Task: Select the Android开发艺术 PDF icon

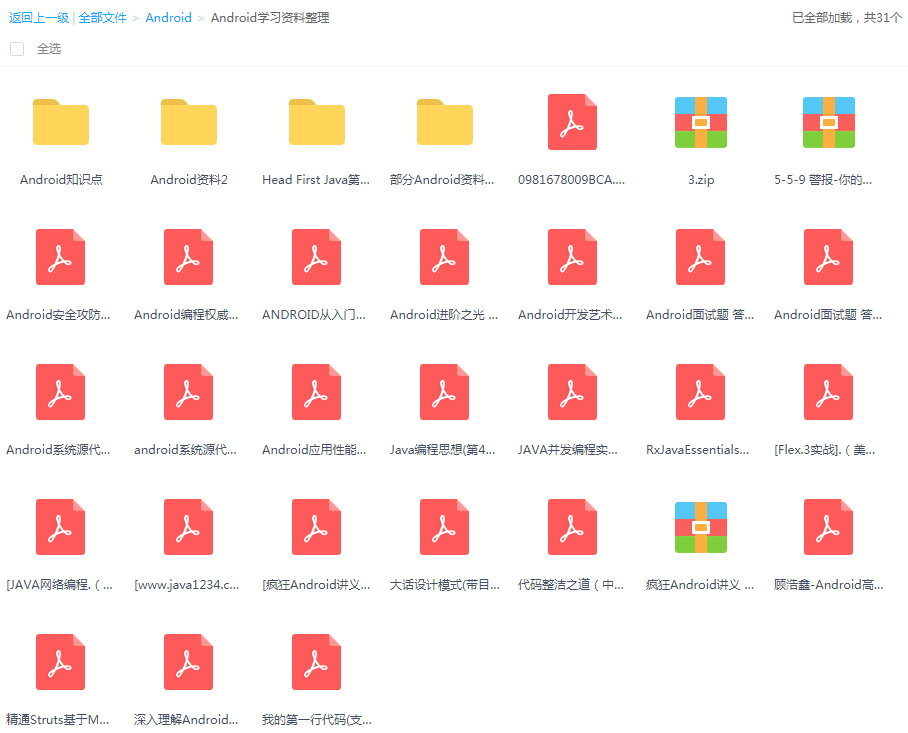Action: point(572,257)
